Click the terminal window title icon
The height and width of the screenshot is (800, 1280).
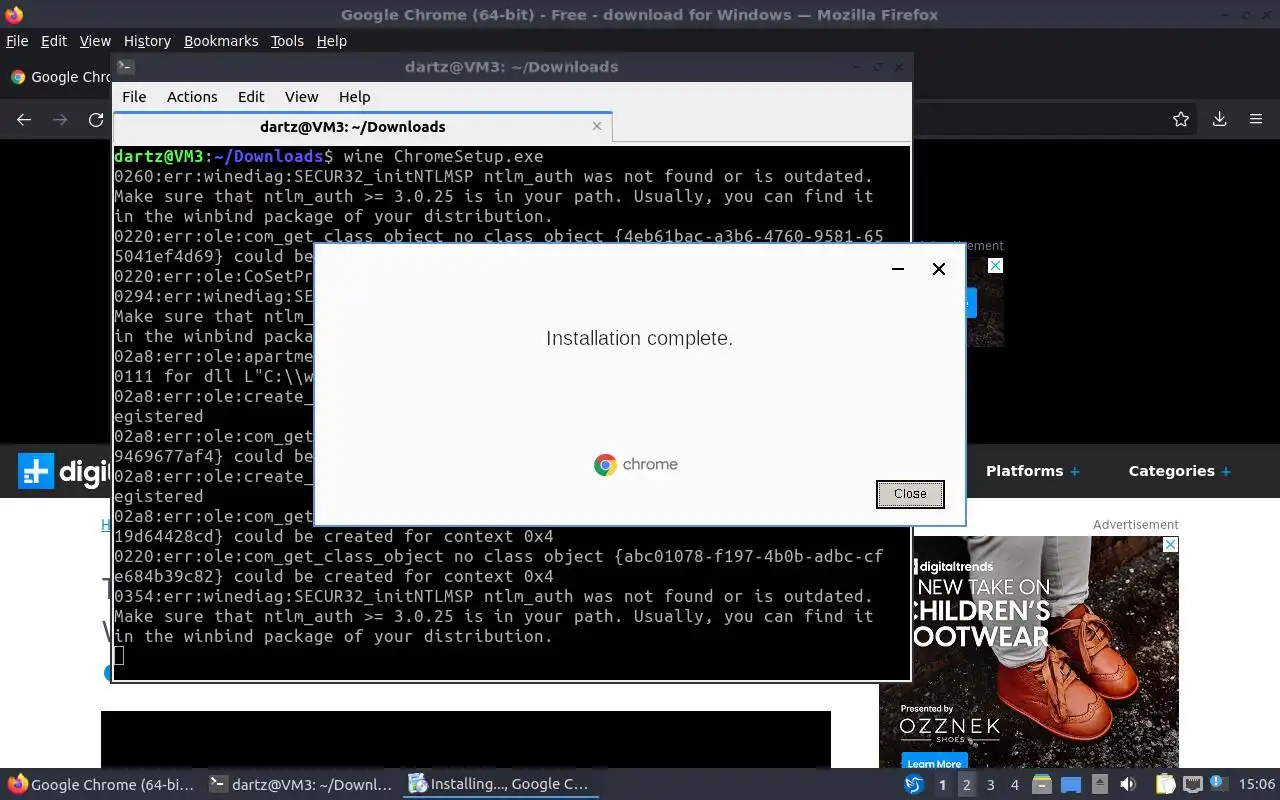125,67
